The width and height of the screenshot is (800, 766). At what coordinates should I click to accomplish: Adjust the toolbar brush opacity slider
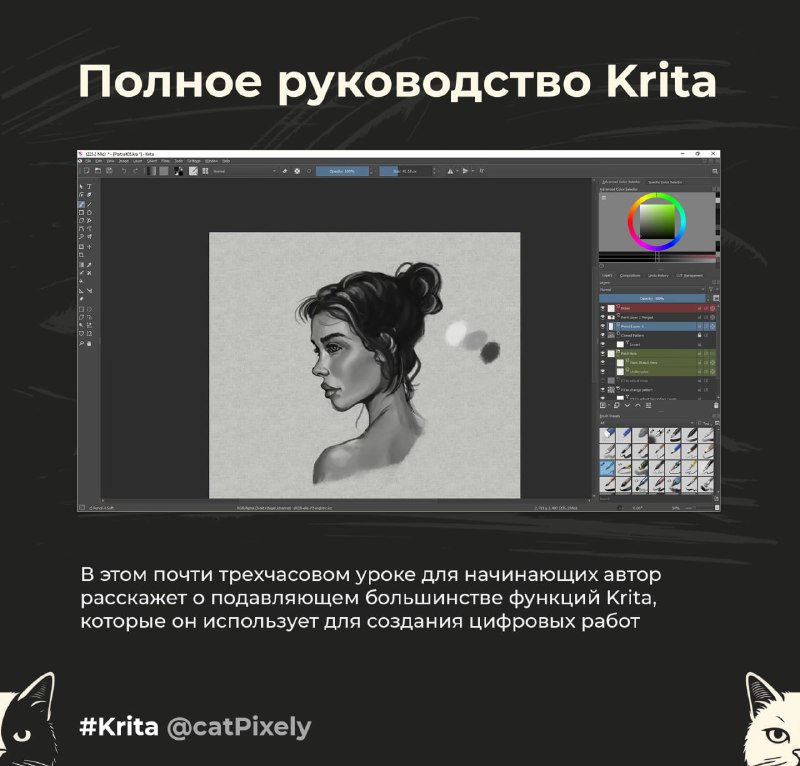point(342,171)
